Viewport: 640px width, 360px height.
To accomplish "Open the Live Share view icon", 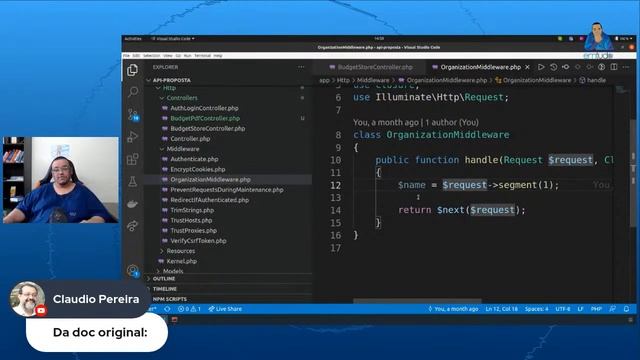I will point(133,226).
